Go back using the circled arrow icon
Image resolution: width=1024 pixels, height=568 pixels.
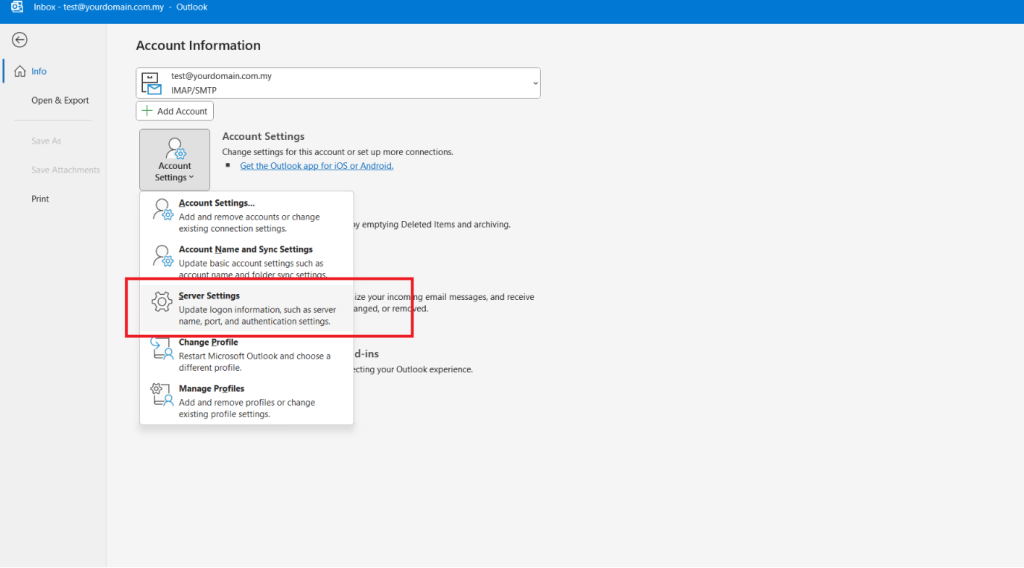click(20, 40)
